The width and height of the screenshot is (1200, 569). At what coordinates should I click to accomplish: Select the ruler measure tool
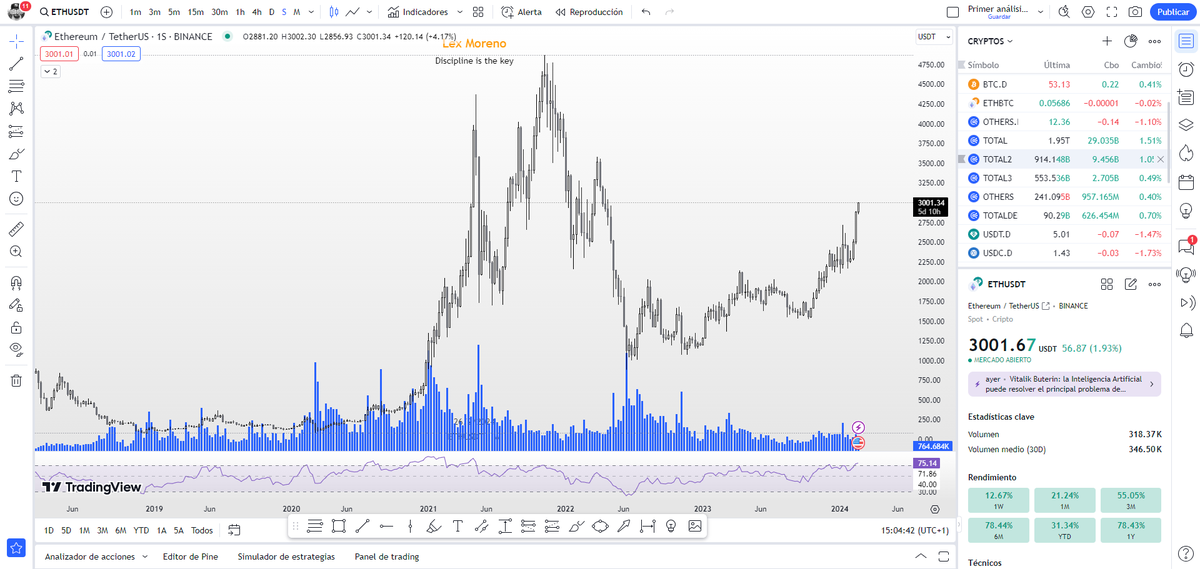pyautogui.click(x=16, y=229)
